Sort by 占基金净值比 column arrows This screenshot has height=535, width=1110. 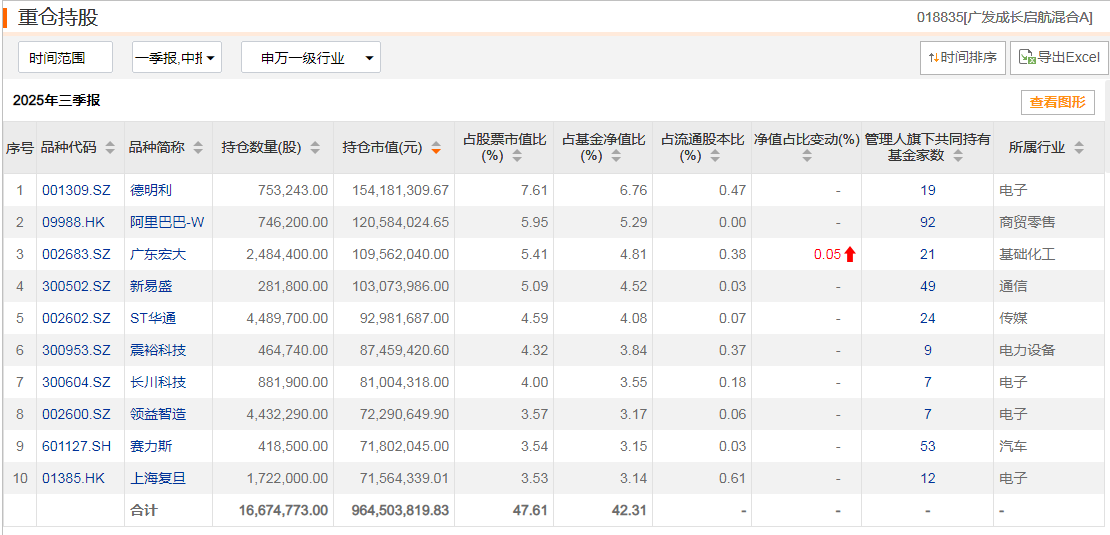pyautogui.click(x=617, y=156)
